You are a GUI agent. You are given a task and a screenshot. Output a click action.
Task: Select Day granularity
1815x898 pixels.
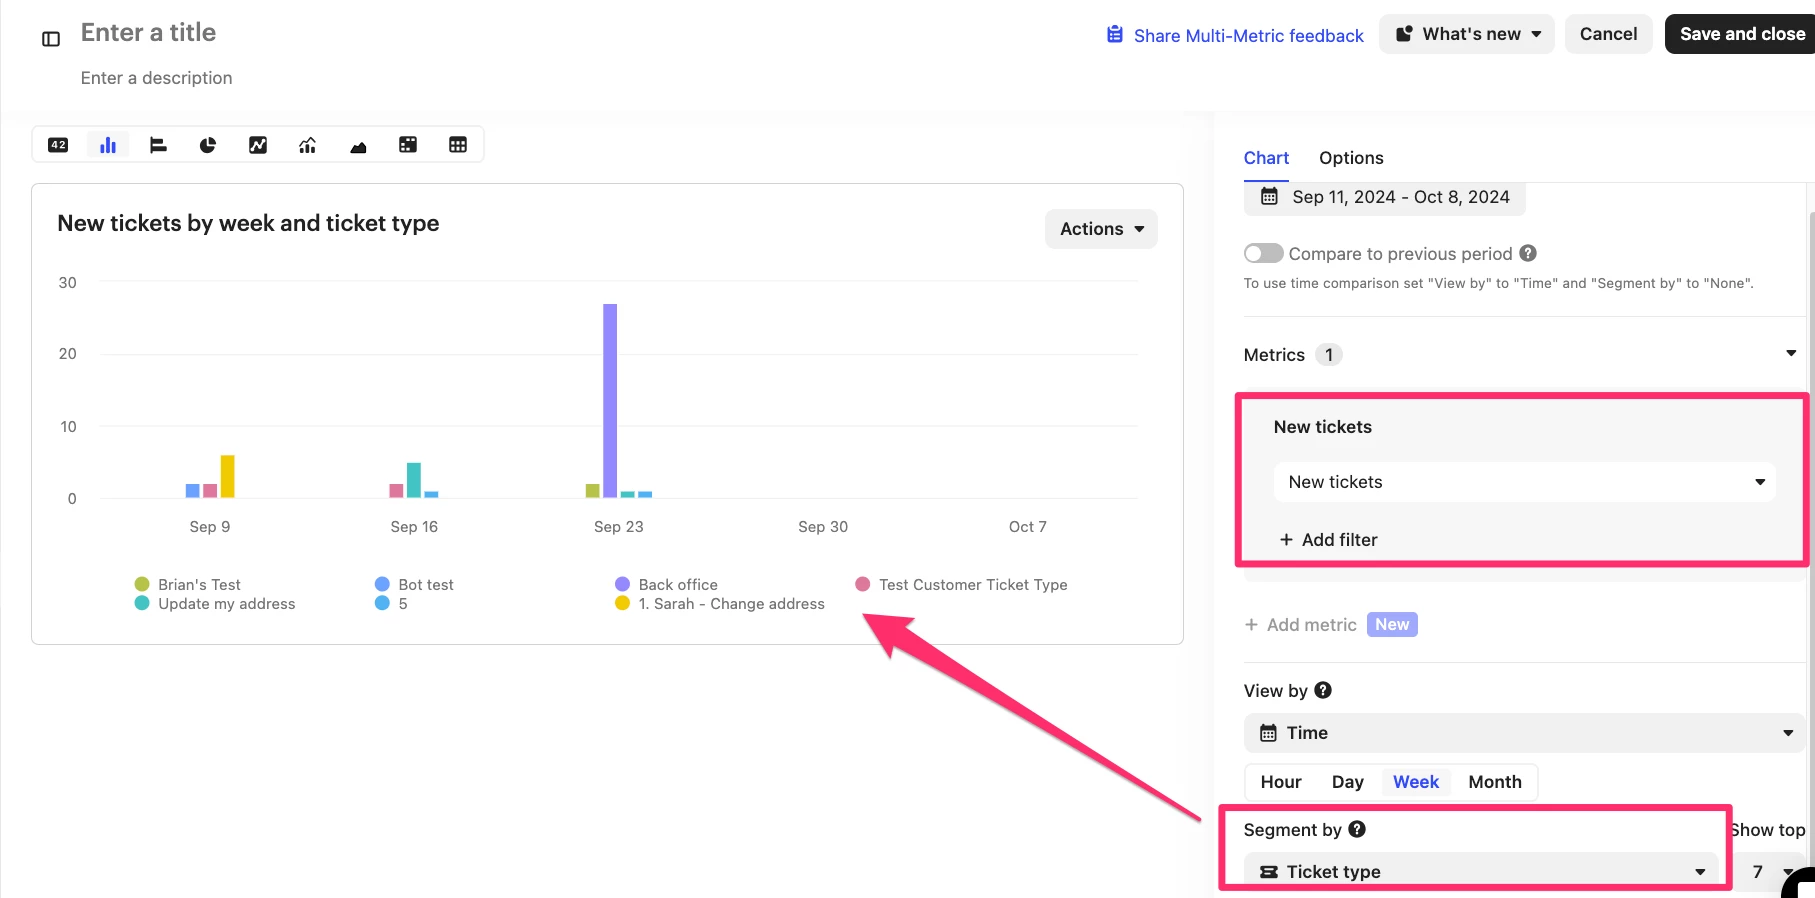1348,782
